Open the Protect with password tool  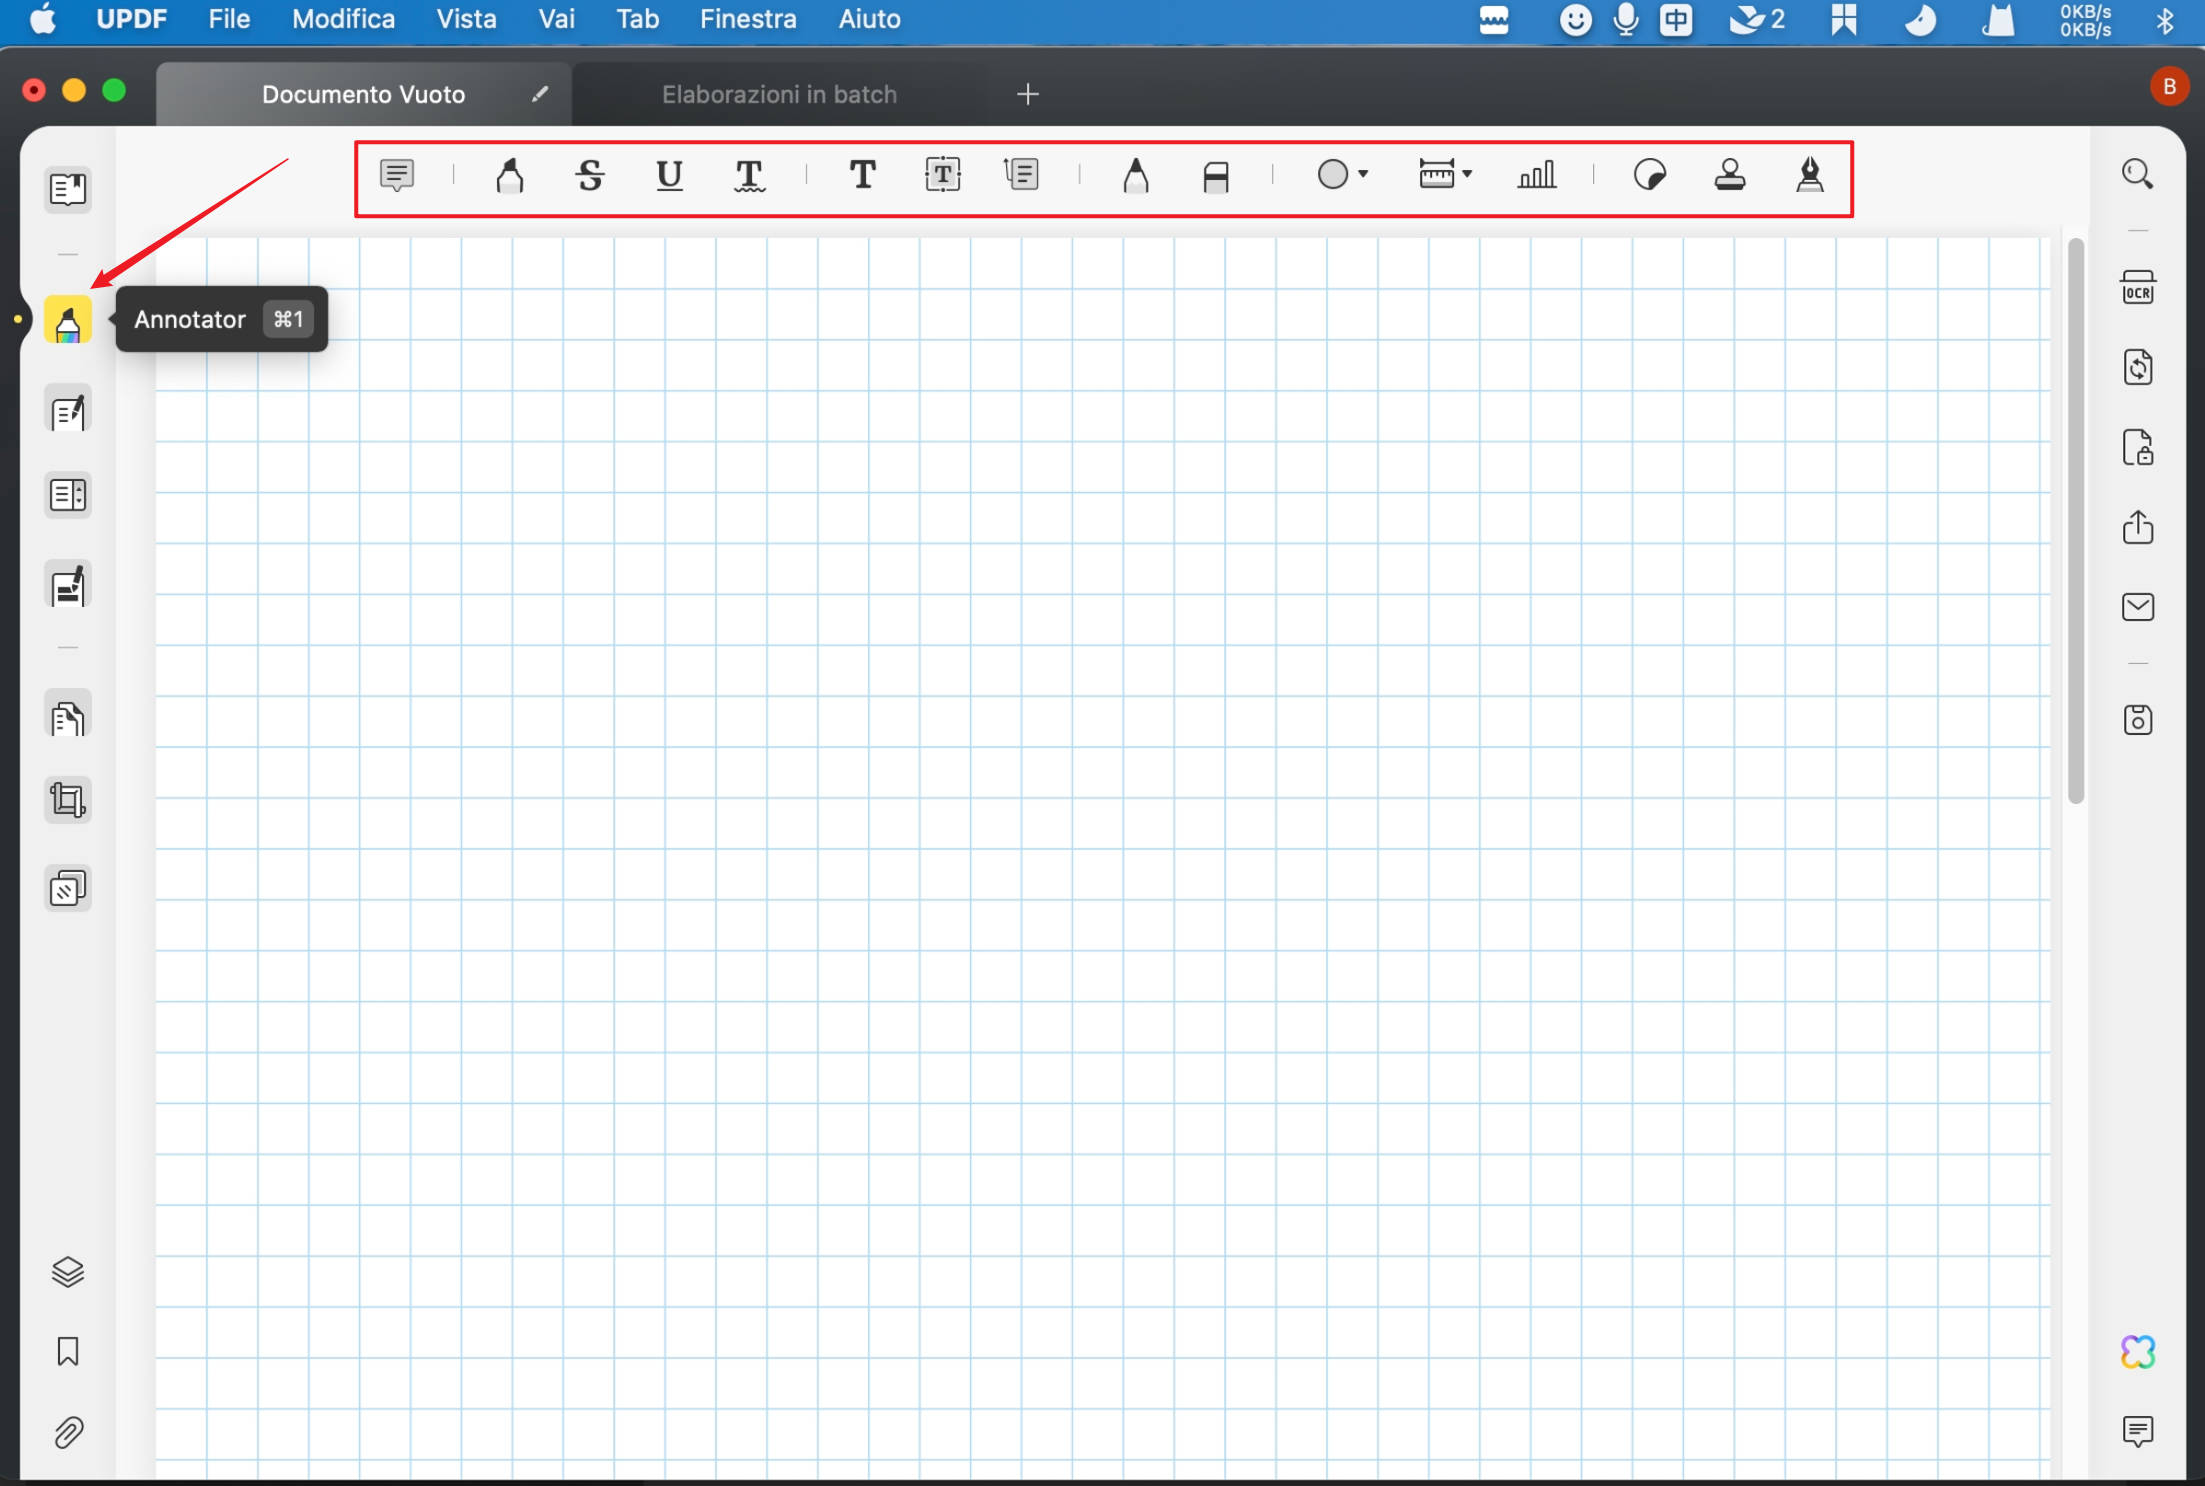[2138, 447]
